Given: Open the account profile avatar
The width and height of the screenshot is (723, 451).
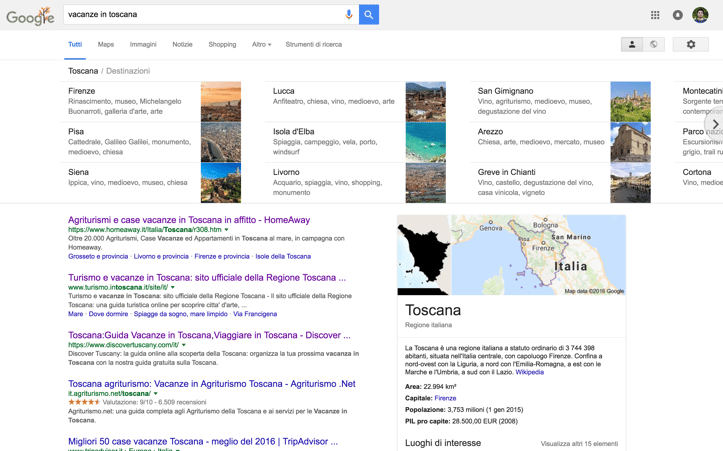Looking at the screenshot, I should click(700, 15).
